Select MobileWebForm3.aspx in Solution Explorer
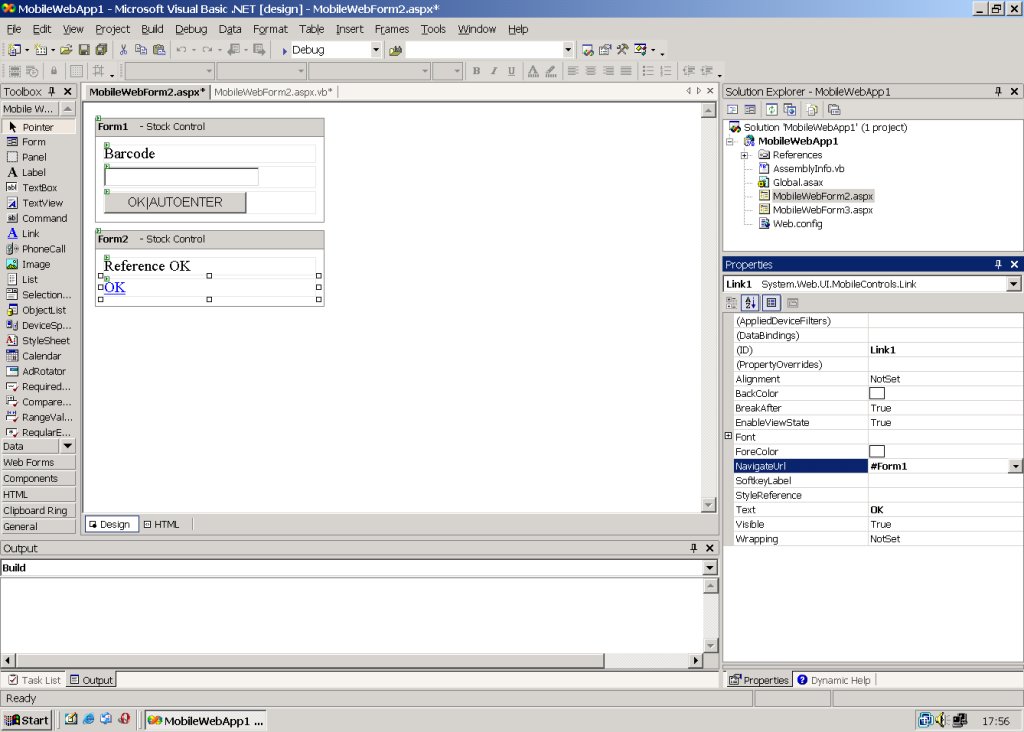Screen dimensions: 1024x732 822,210
